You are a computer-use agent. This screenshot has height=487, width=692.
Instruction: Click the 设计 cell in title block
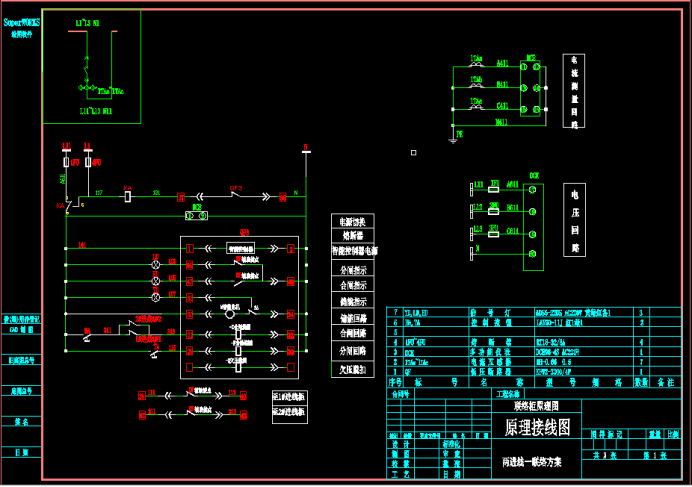[x=401, y=444]
